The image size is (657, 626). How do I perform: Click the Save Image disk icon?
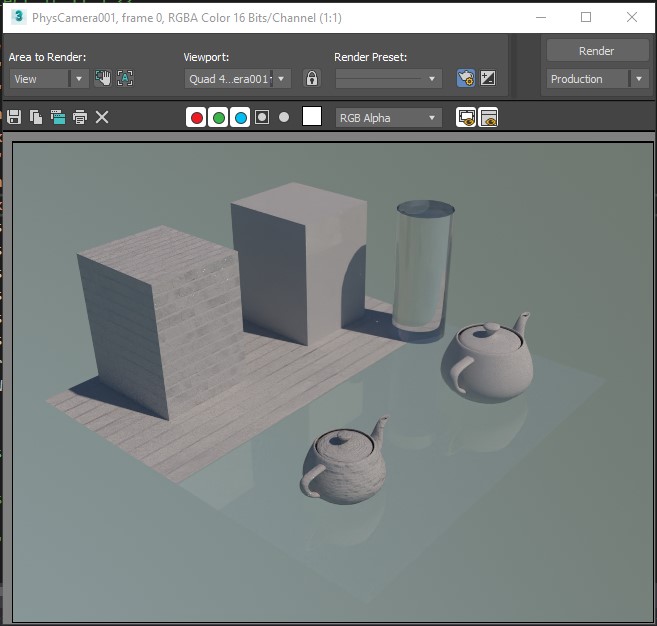point(14,117)
